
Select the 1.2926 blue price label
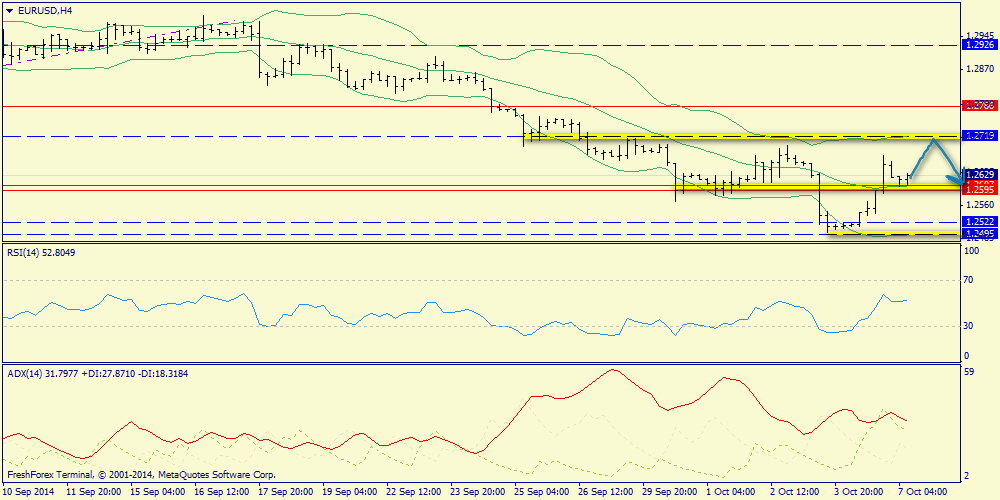(978, 46)
